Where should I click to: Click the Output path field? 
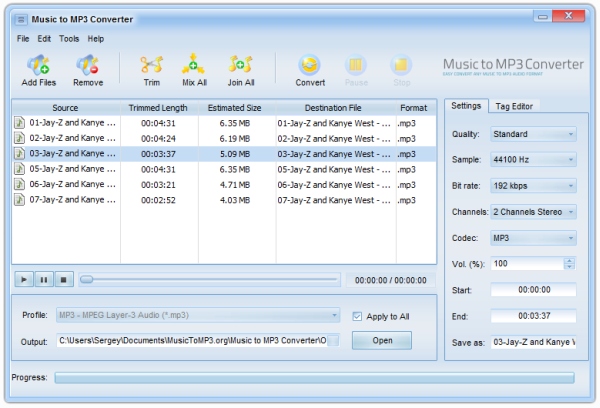[x=192, y=340]
